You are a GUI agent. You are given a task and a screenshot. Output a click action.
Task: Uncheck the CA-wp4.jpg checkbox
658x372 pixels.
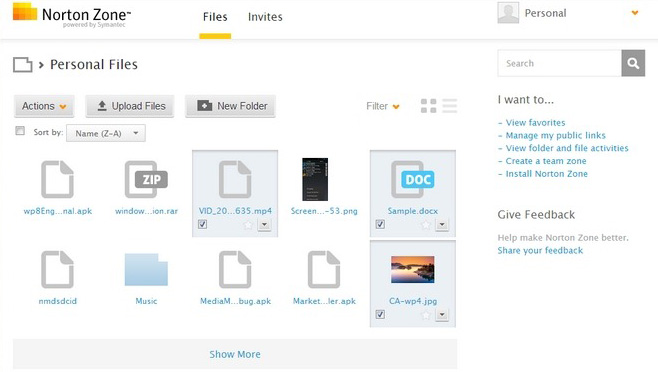click(380, 314)
